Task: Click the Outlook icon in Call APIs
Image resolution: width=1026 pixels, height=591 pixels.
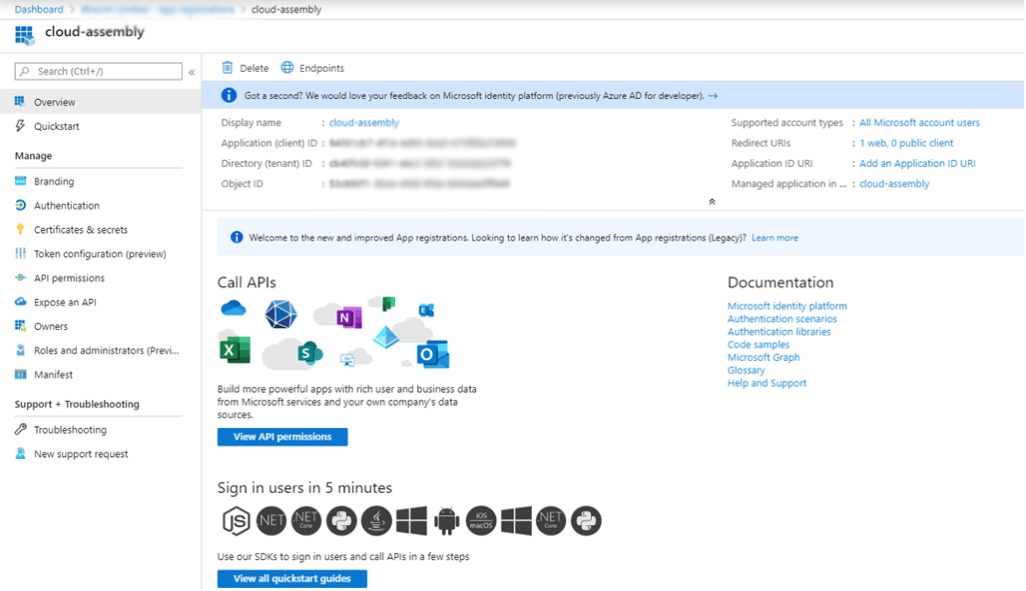Action: pos(433,355)
